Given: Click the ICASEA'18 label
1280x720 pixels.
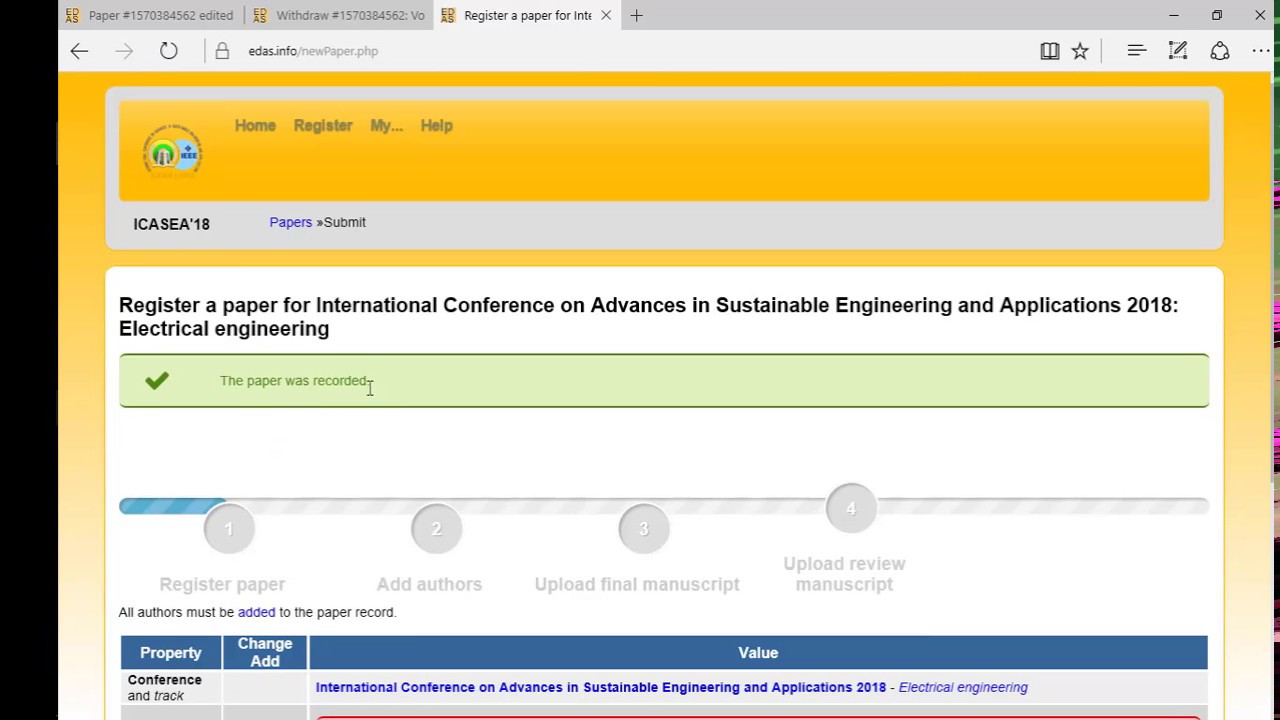Looking at the screenshot, I should [172, 224].
